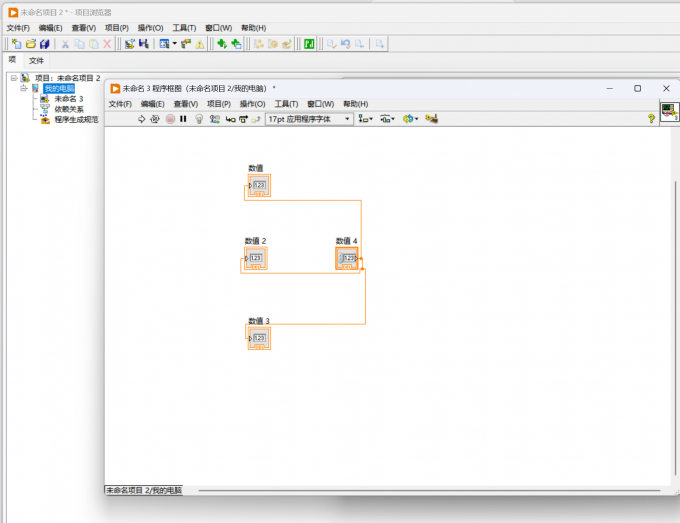Image resolution: width=680 pixels, height=523 pixels.
Task: Click the Undo arrow icon in Project Explorer toolbar
Action: pyautogui.click(x=346, y=44)
